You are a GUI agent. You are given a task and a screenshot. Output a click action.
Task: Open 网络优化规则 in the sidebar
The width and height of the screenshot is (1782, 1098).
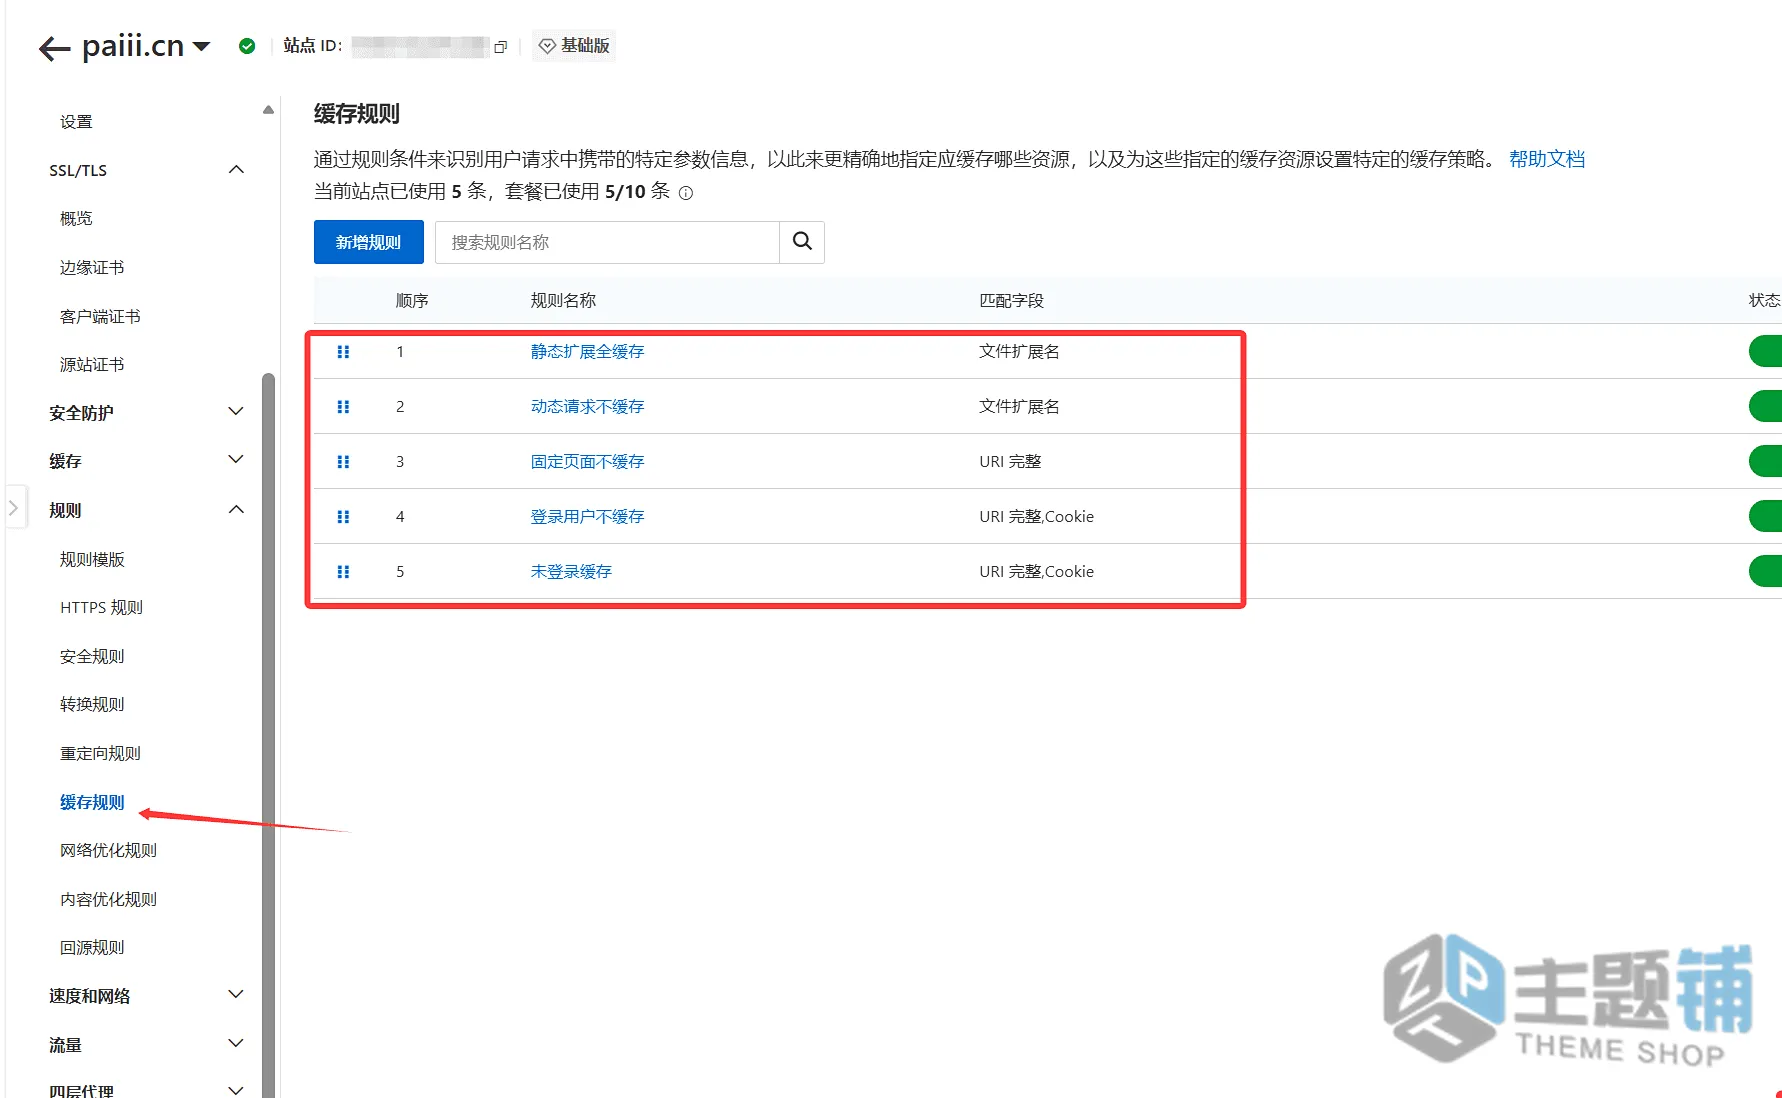(108, 851)
